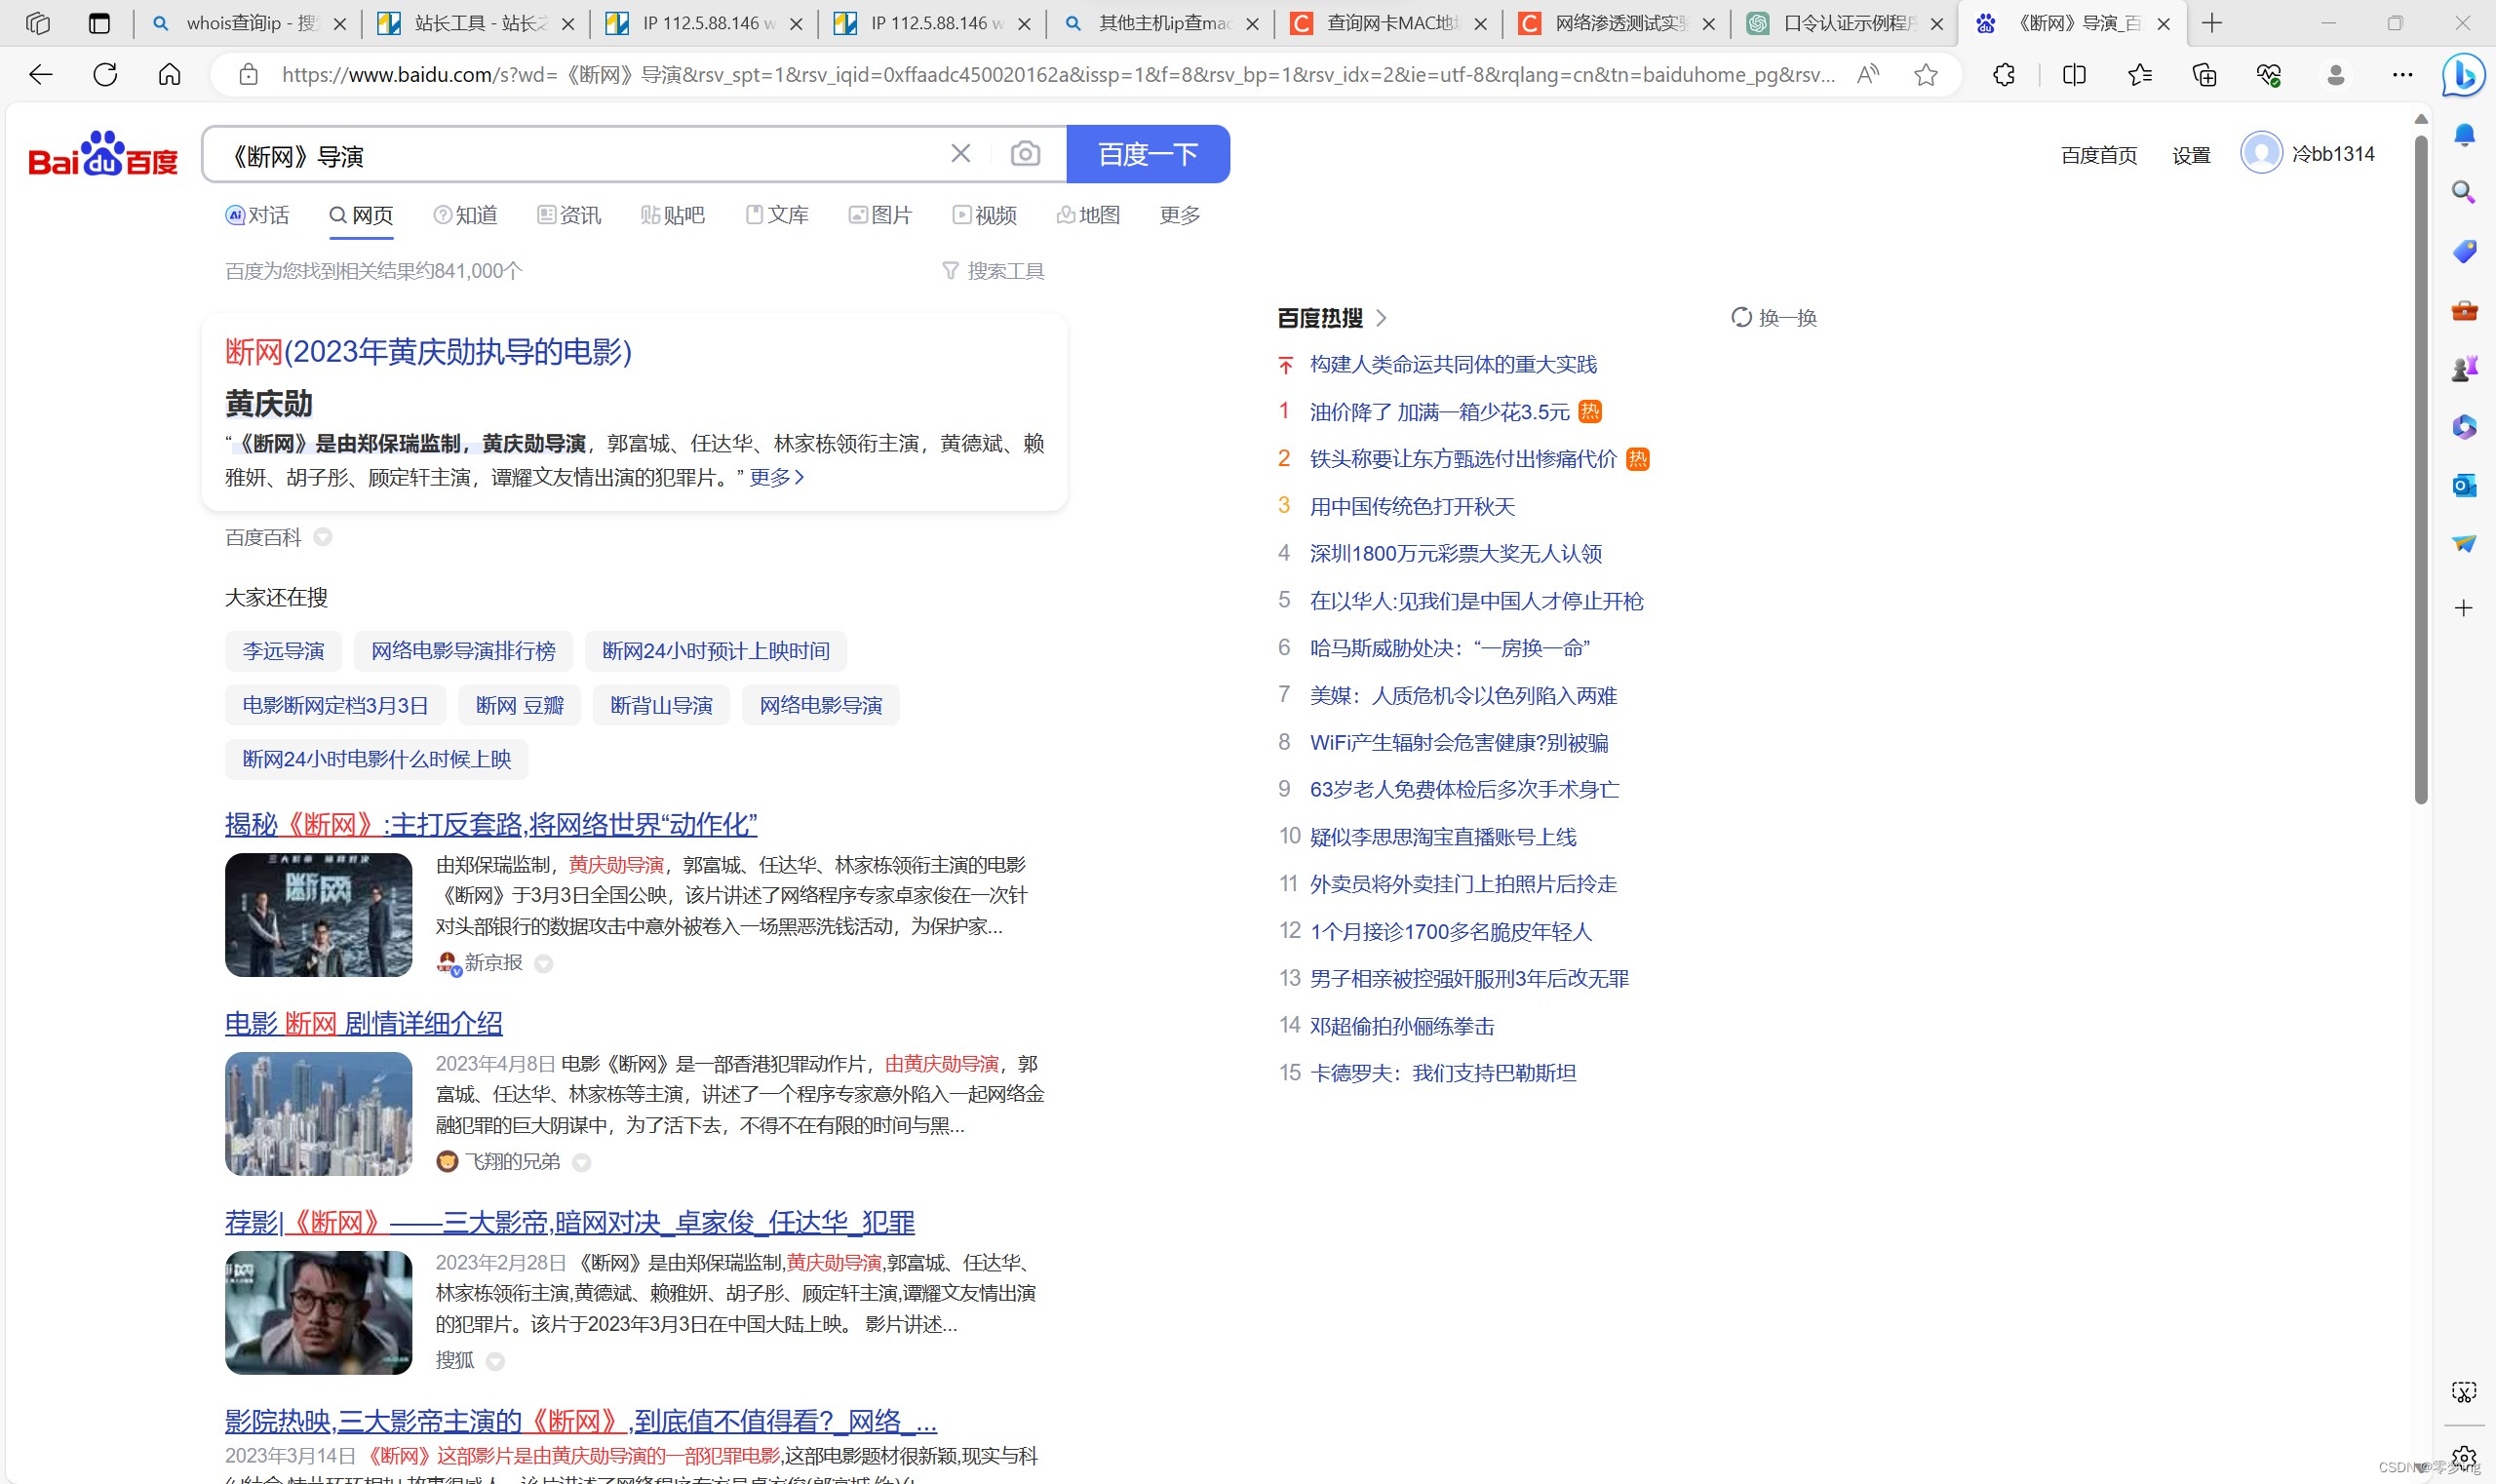Screen dimensions: 2496x1484
Task: Click the page vertical scrollbar
Action: [x=2420, y=470]
